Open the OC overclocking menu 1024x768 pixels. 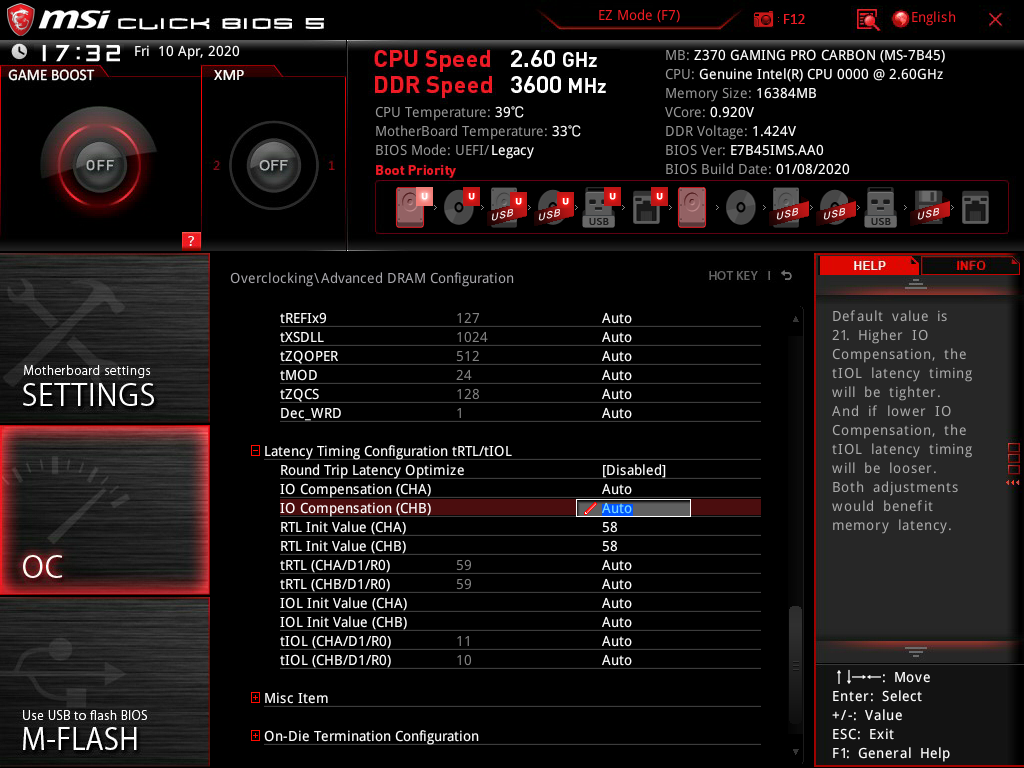coord(104,510)
